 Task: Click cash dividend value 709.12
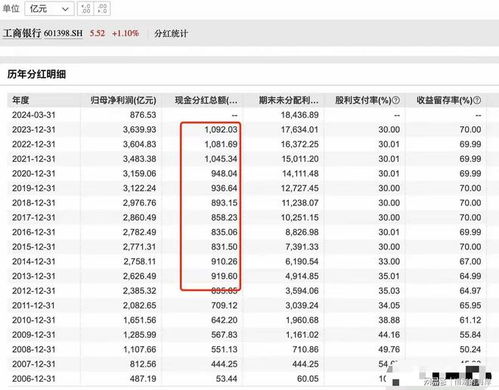tap(224, 306)
